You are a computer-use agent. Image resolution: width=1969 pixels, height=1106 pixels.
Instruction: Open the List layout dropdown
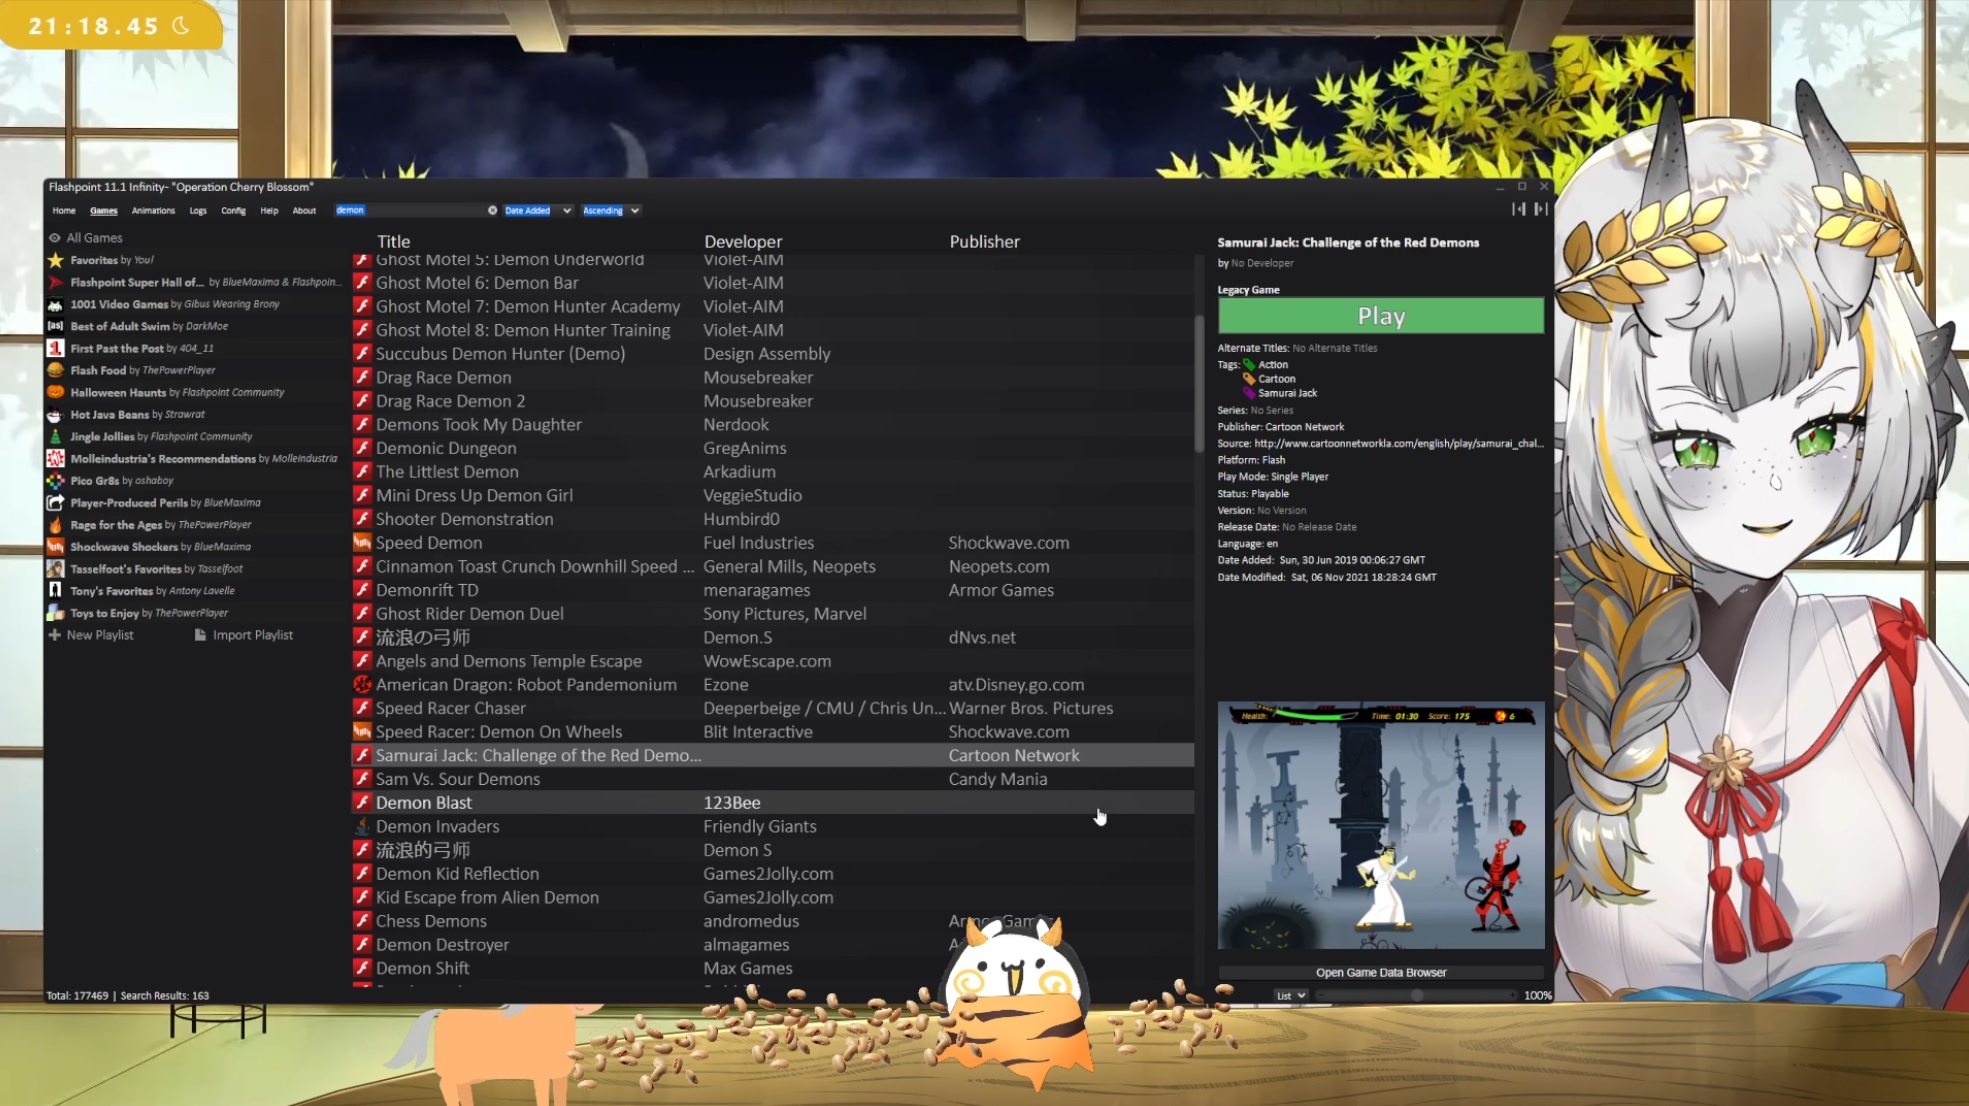pyautogui.click(x=1290, y=996)
